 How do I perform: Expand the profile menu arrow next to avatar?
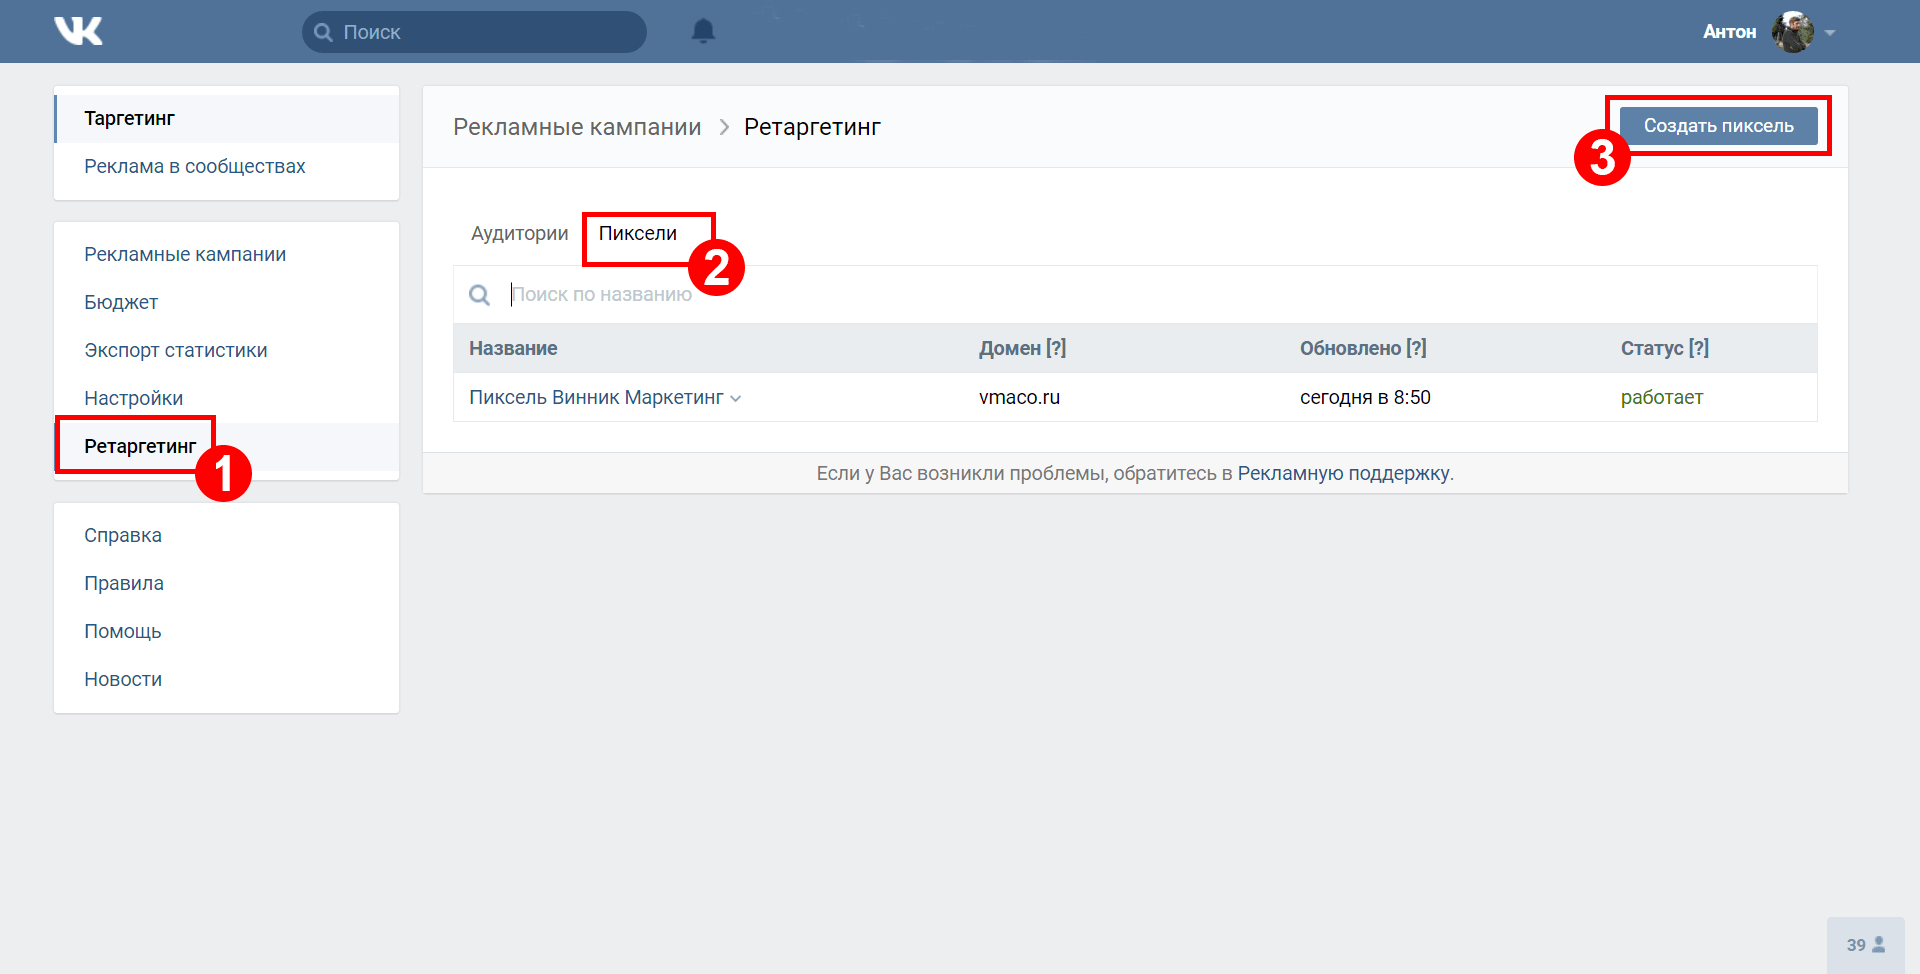[x=1830, y=33]
